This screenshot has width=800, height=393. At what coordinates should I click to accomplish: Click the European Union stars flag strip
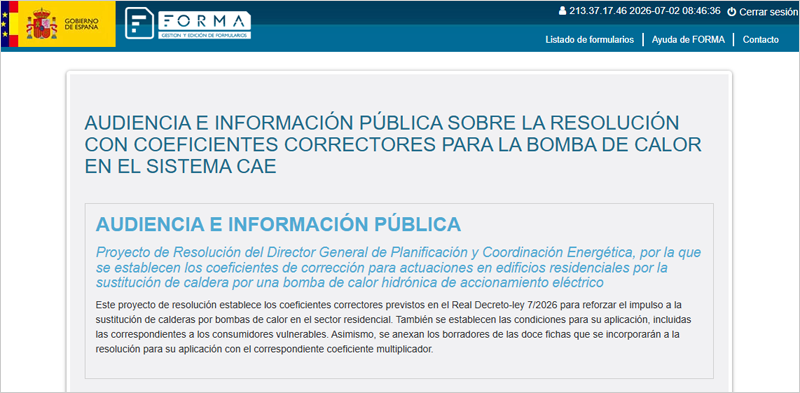(5, 24)
